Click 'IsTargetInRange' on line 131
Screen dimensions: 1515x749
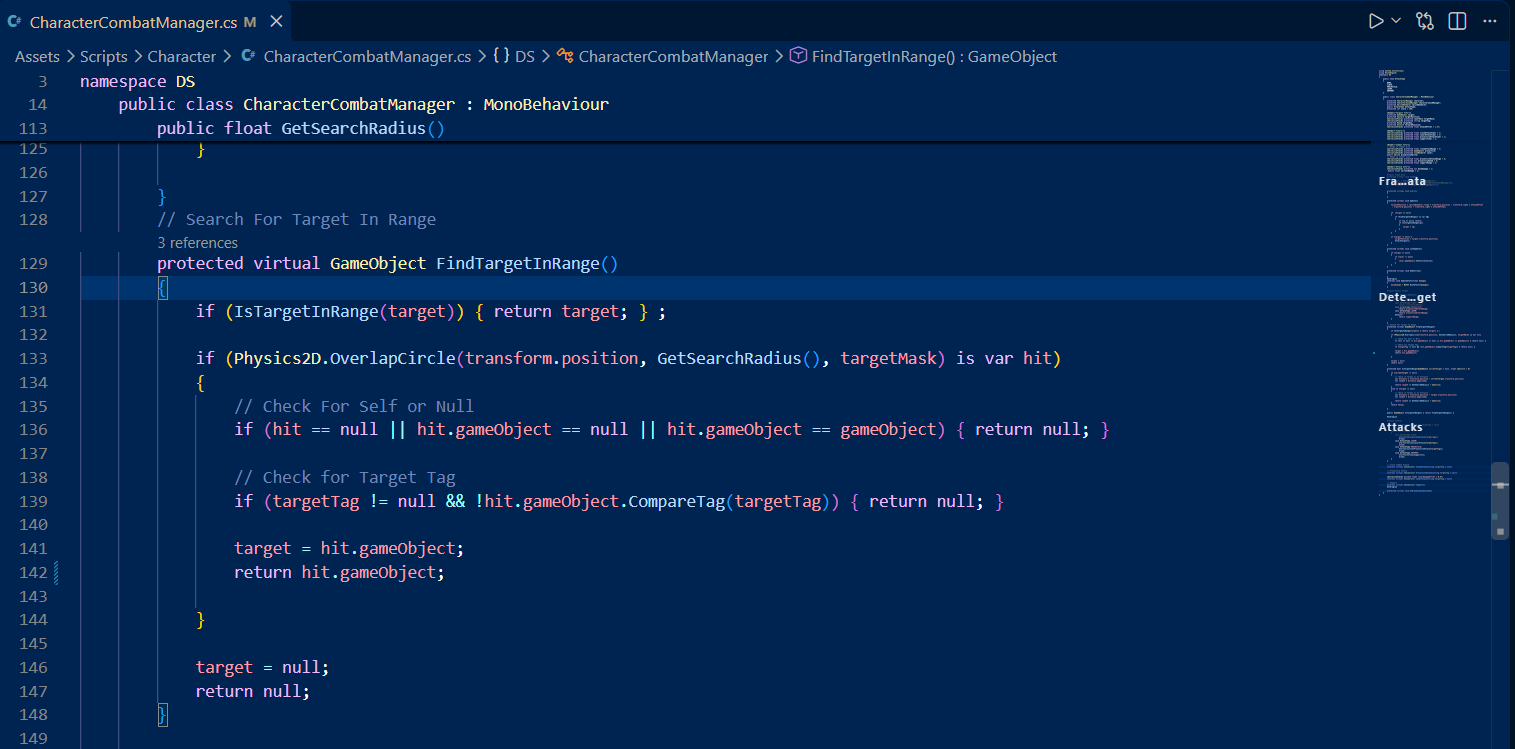[306, 311]
